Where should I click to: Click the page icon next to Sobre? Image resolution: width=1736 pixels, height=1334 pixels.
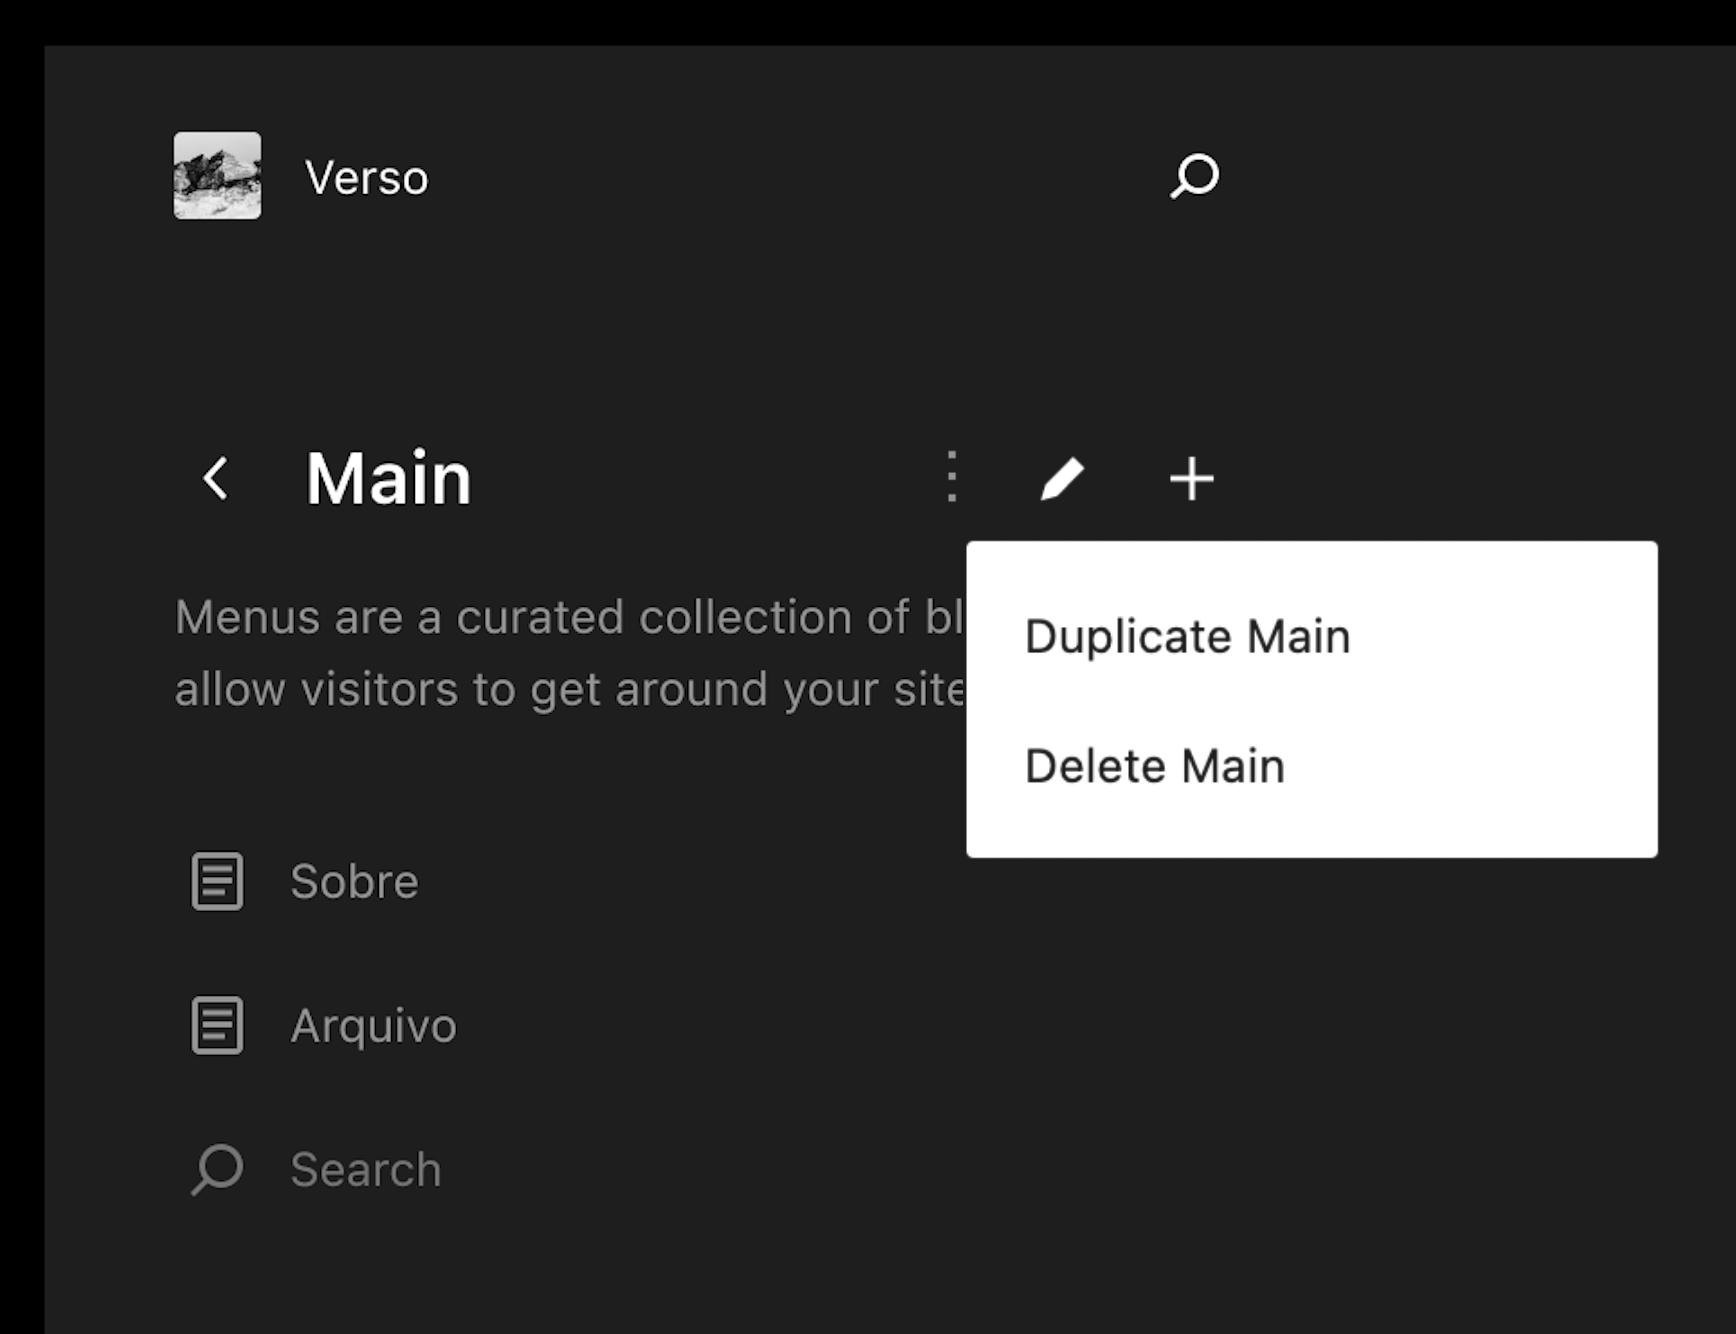pos(215,881)
